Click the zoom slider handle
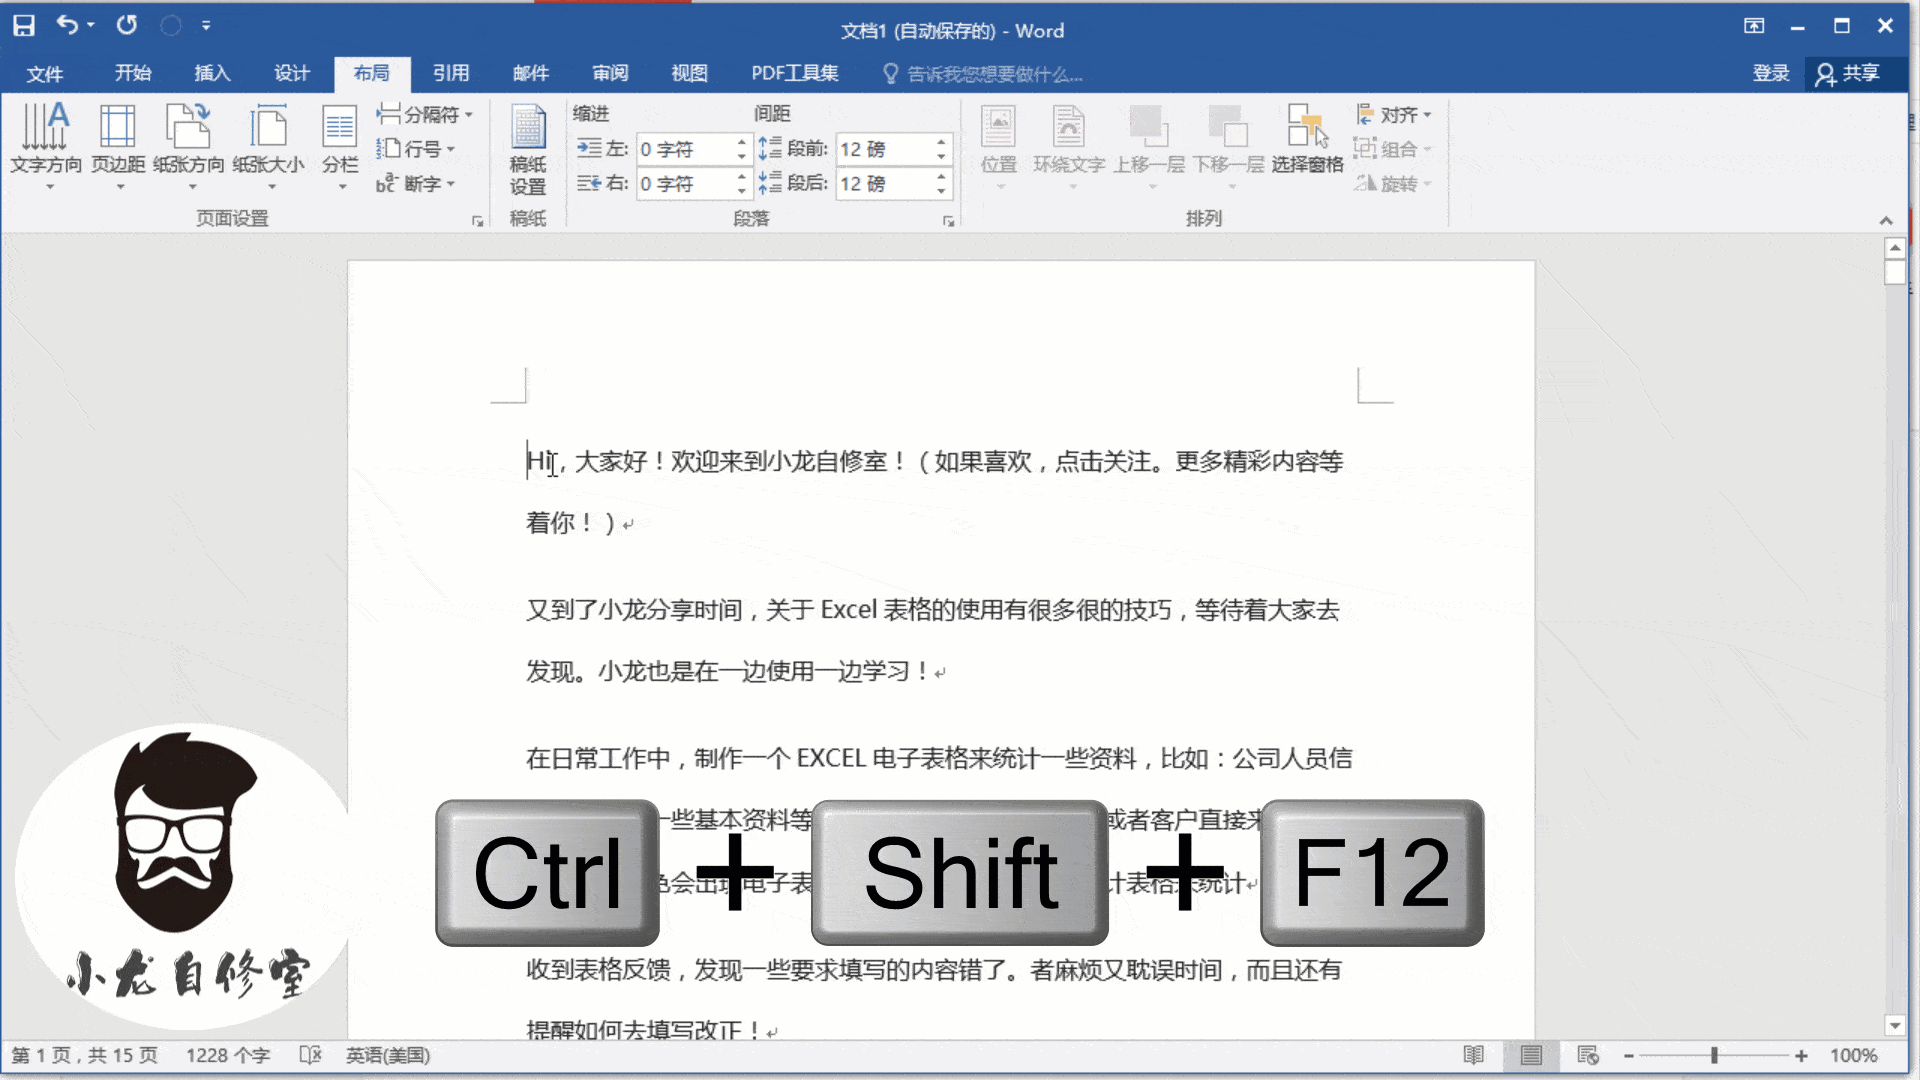 pos(1714,1056)
